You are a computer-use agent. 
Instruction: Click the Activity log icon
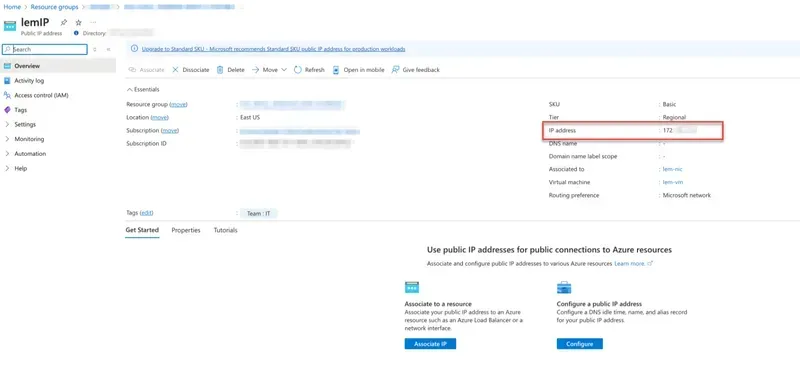tap(7, 81)
